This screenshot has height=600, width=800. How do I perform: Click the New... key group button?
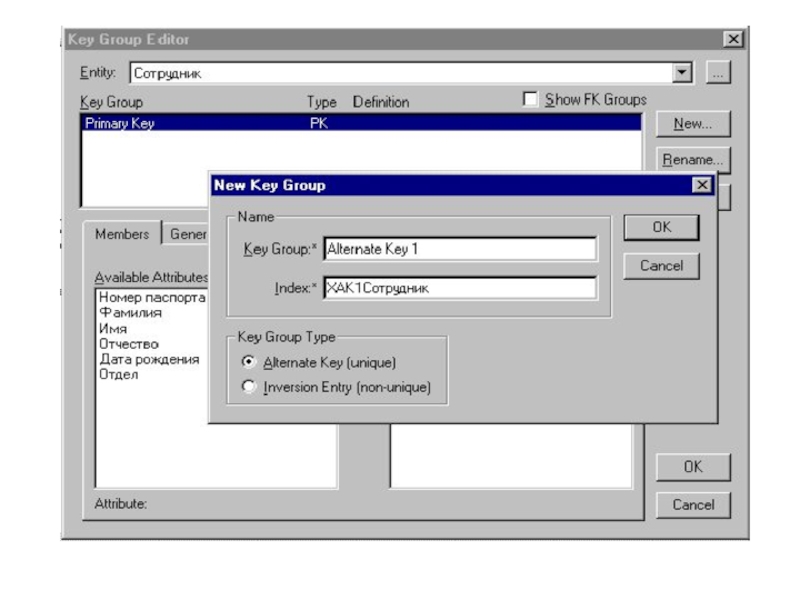pos(692,124)
